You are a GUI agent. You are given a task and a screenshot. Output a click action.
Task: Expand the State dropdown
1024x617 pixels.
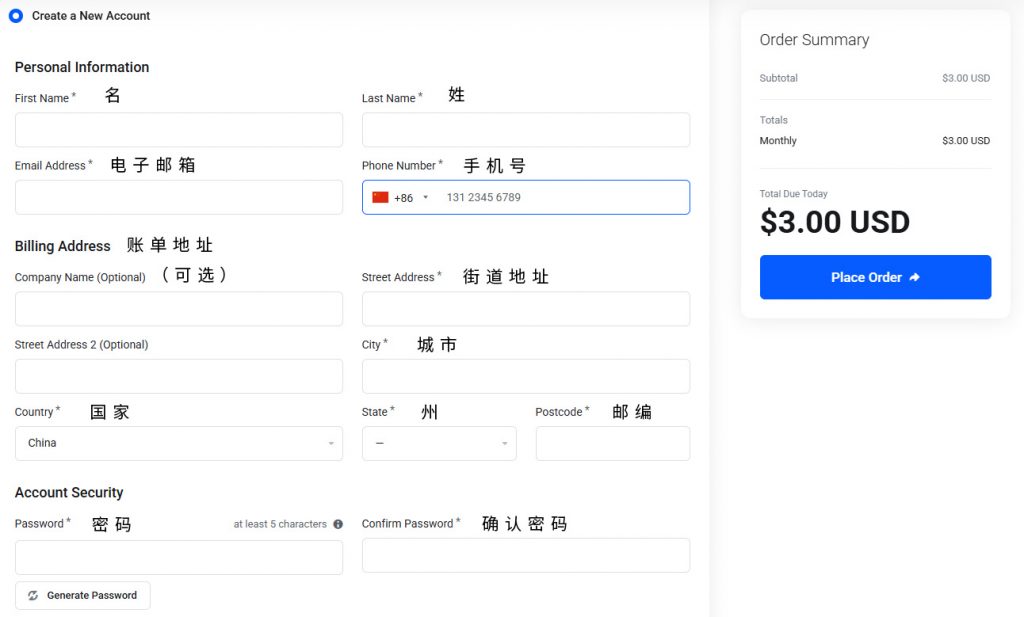pyautogui.click(x=439, y=442)
